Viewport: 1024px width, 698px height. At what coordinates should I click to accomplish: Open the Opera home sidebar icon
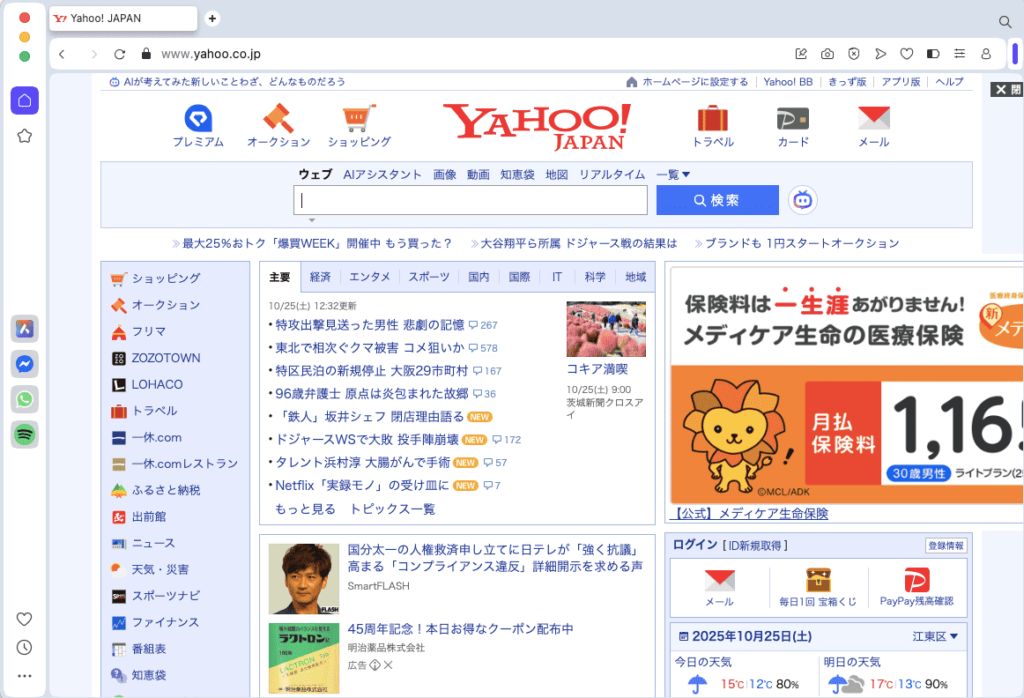point(25,101)
